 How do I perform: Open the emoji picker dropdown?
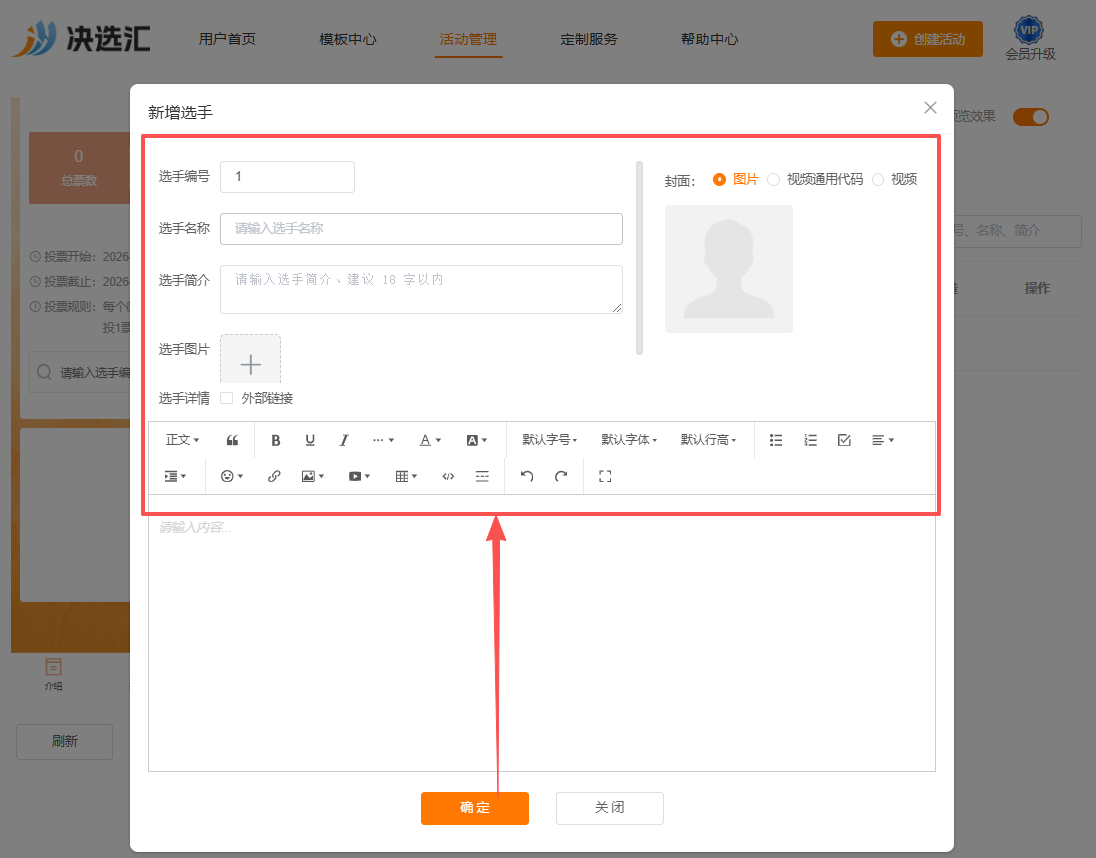tap(231, 477)
